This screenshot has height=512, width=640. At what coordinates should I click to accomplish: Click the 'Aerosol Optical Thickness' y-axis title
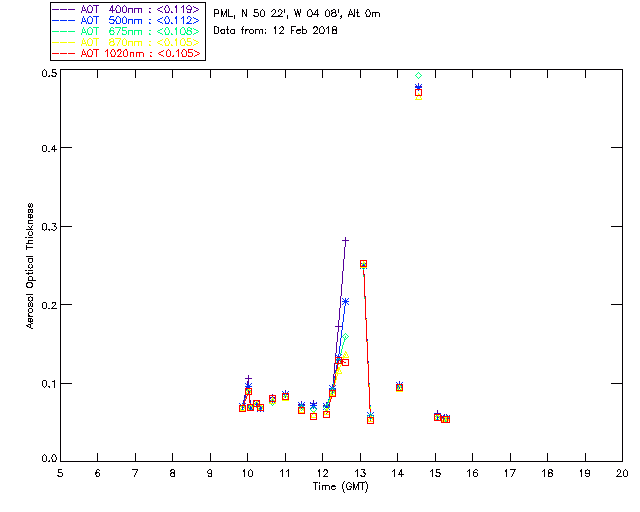(30, 266)
